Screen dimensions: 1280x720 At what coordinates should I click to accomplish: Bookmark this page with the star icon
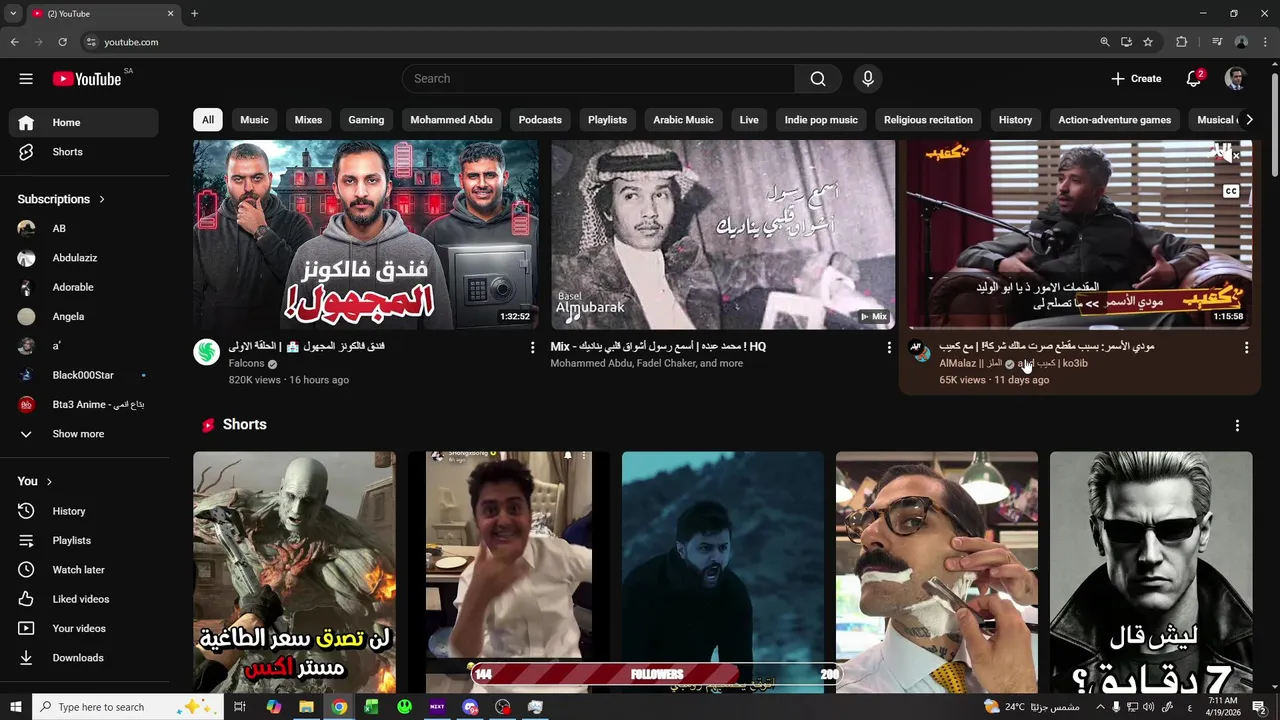tap(1148, 42)
